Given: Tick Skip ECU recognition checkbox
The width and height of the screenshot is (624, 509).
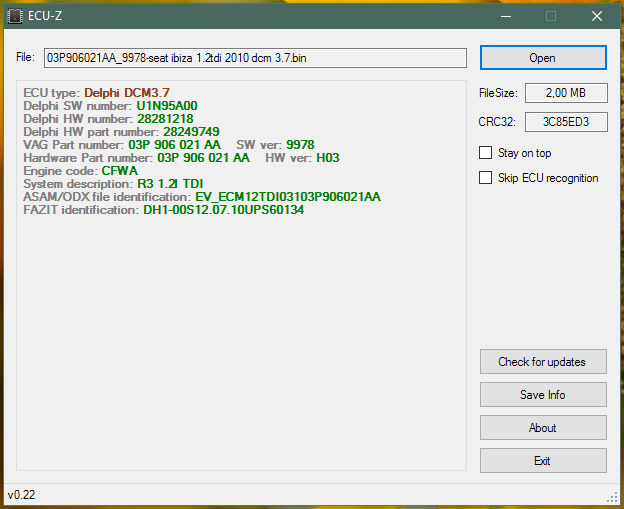Looking at the screenshot, I should (485, 177).
